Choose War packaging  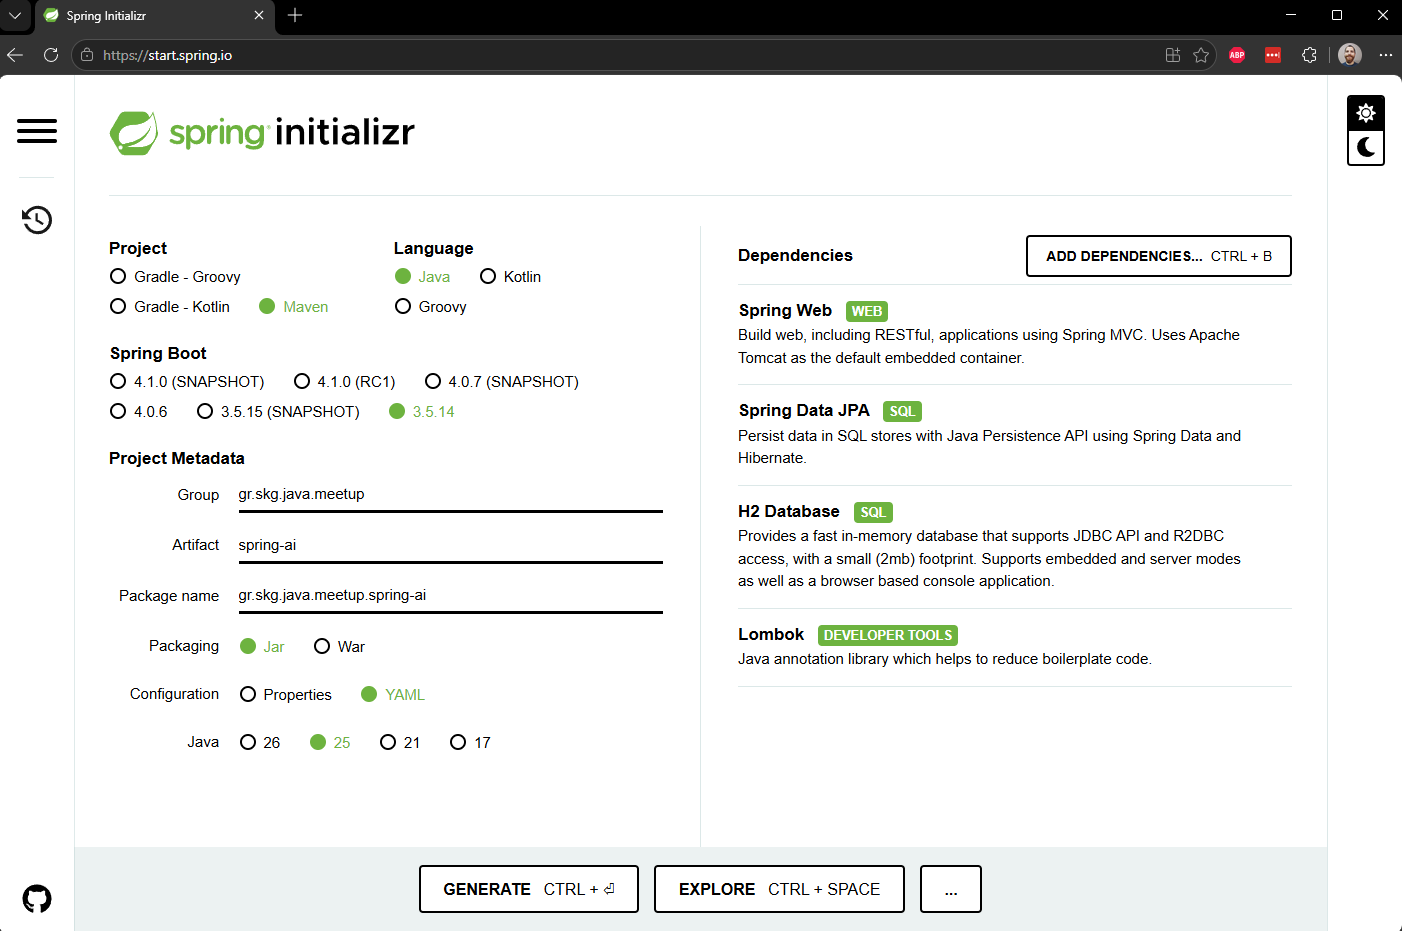340,647
